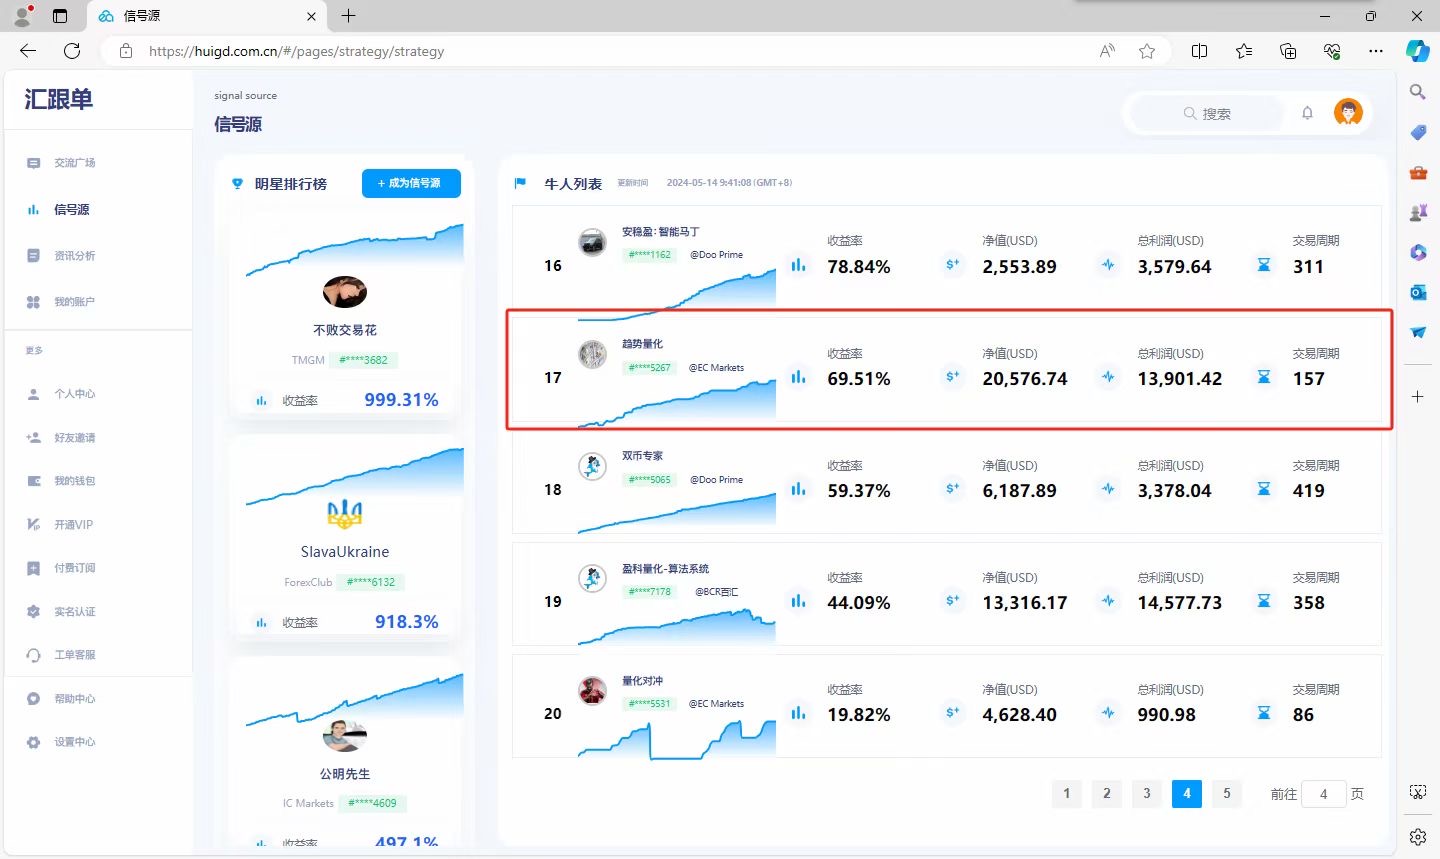Open browser Settings and more menu

[1376, 51]
